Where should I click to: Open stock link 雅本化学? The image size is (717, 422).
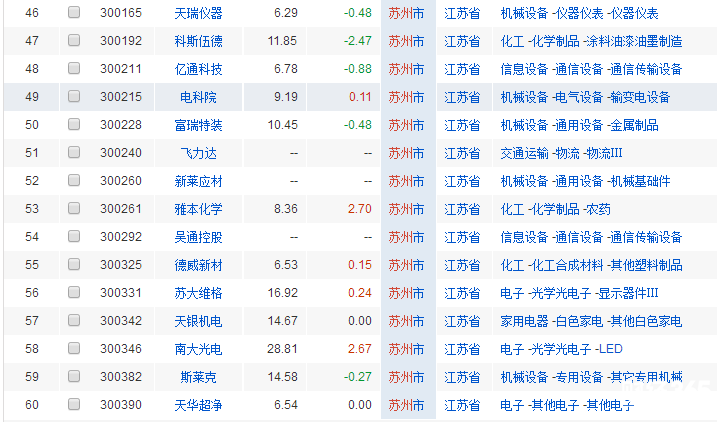pos(198,209)
